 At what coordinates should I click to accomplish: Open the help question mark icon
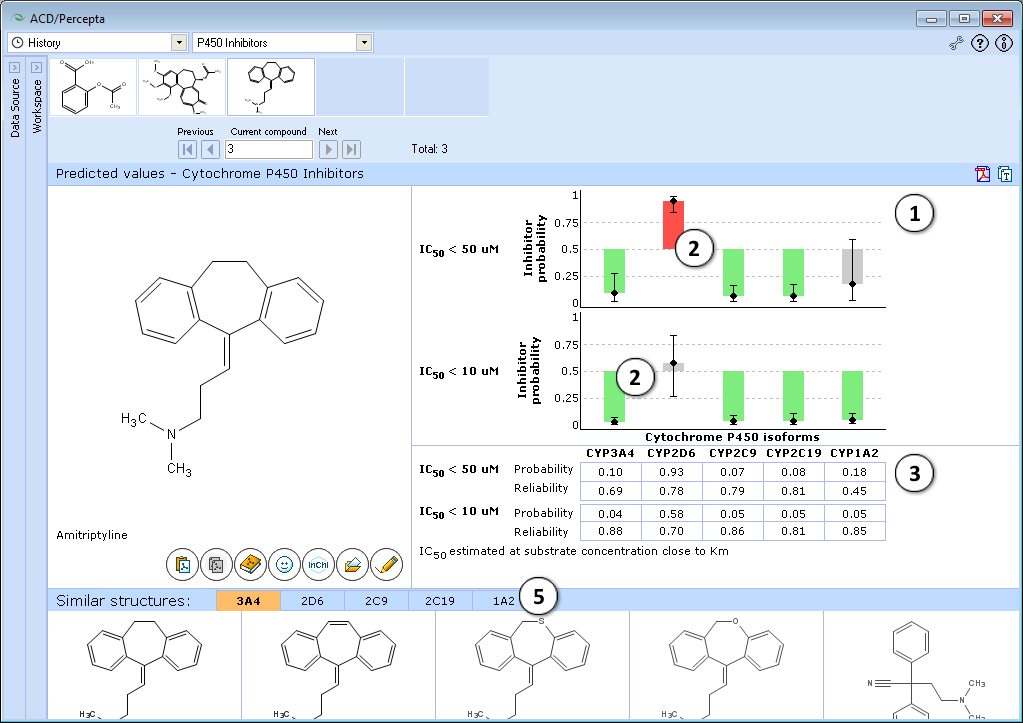coord(980,44)
